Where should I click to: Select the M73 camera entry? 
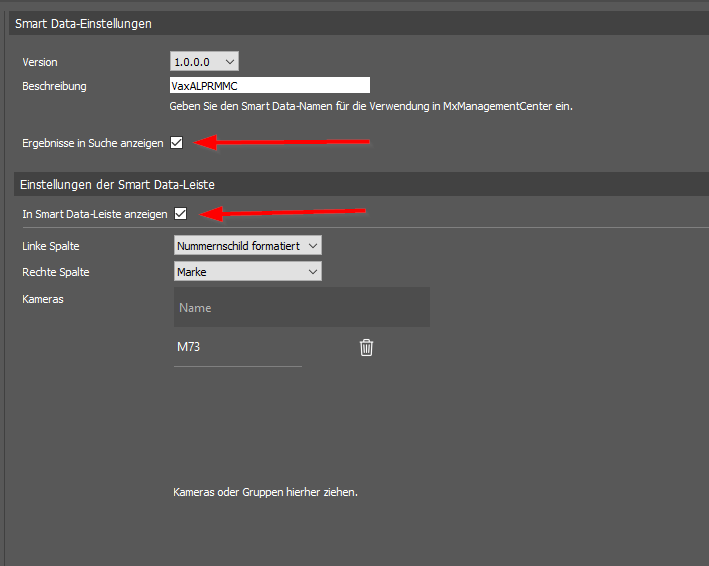[x=189, y=347]
